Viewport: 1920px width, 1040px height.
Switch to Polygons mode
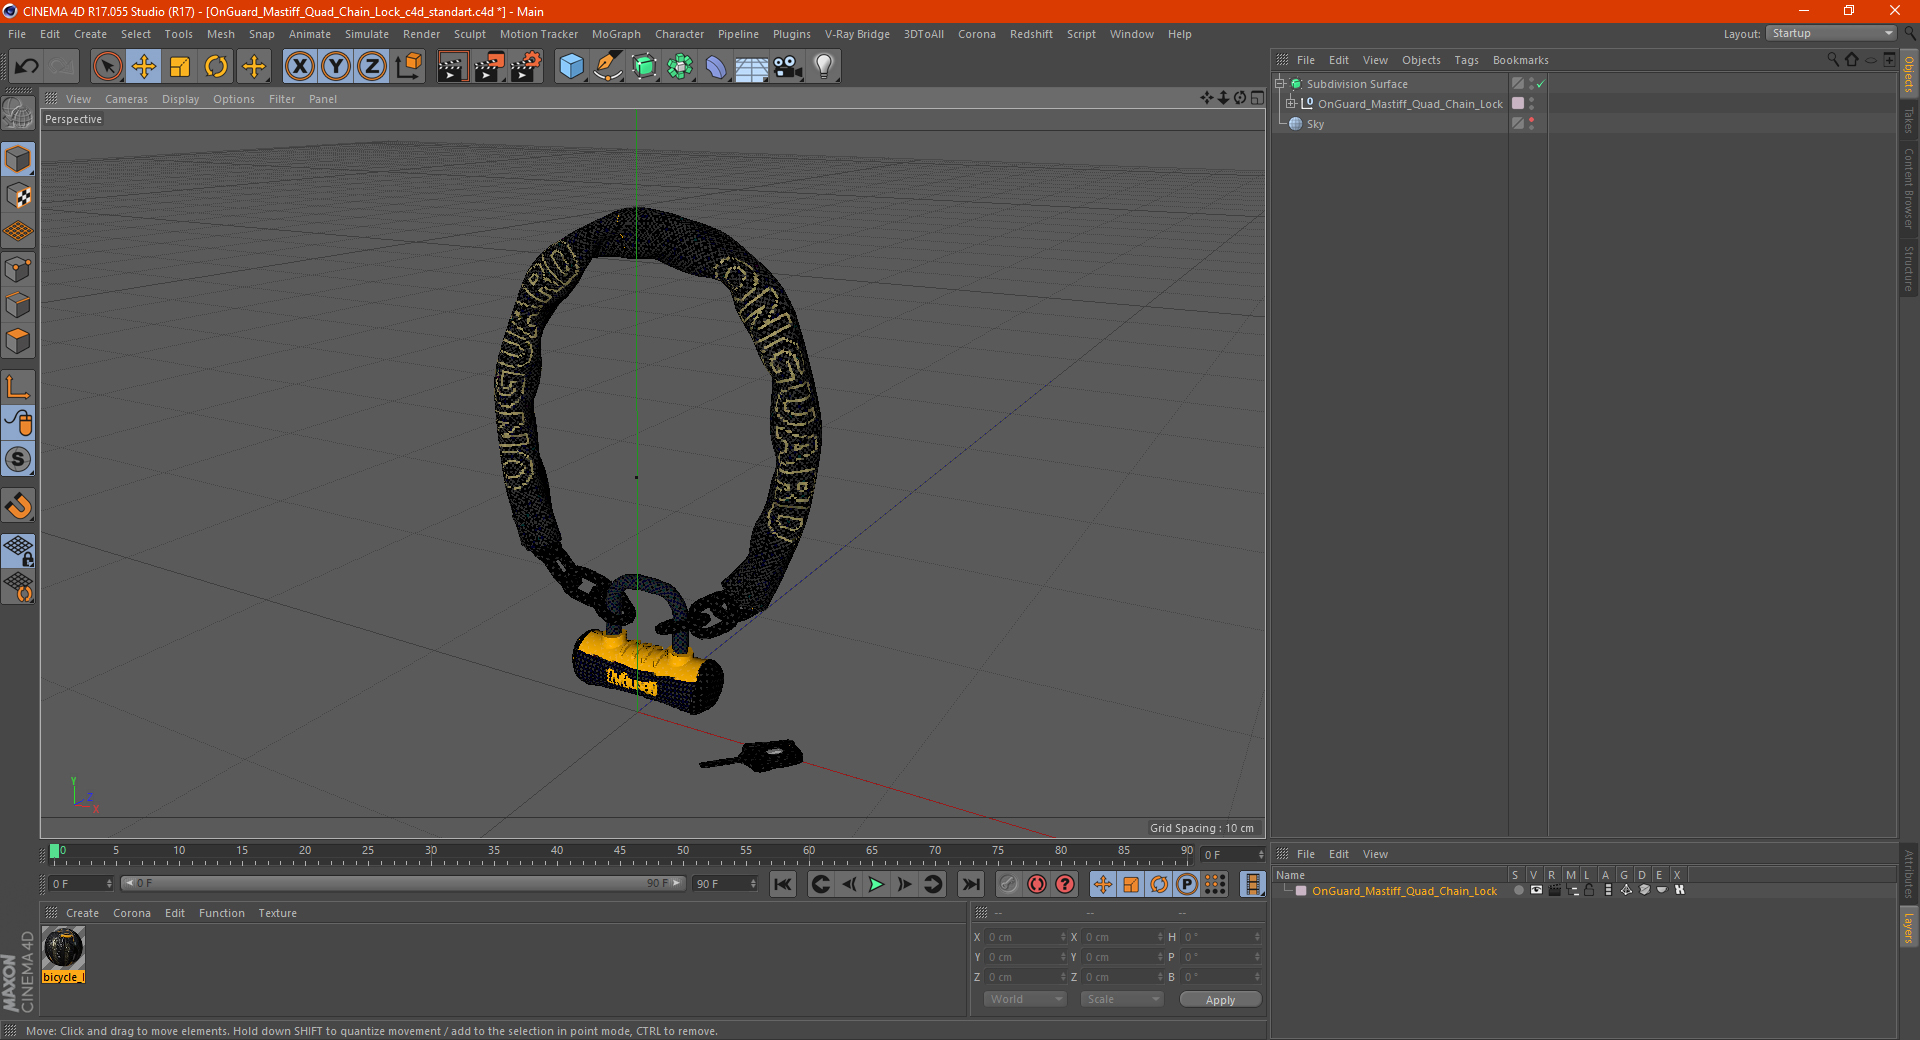(x=18, y=341)
